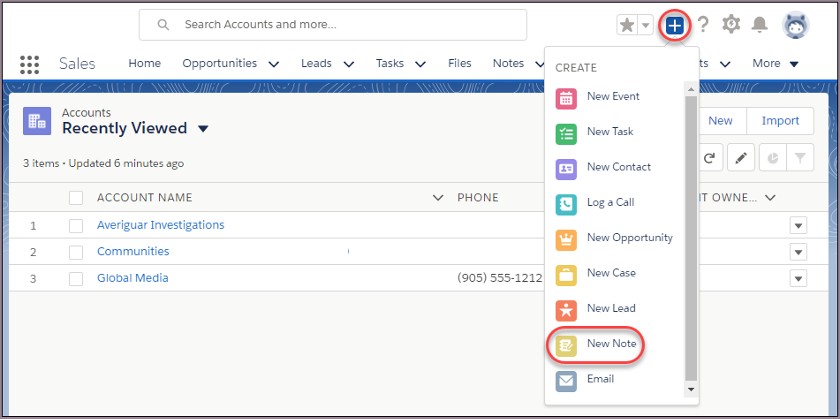Viewport: 840px width, 419px height.
Task: Click the Create menu scroll up arrow
Action: 691,89
